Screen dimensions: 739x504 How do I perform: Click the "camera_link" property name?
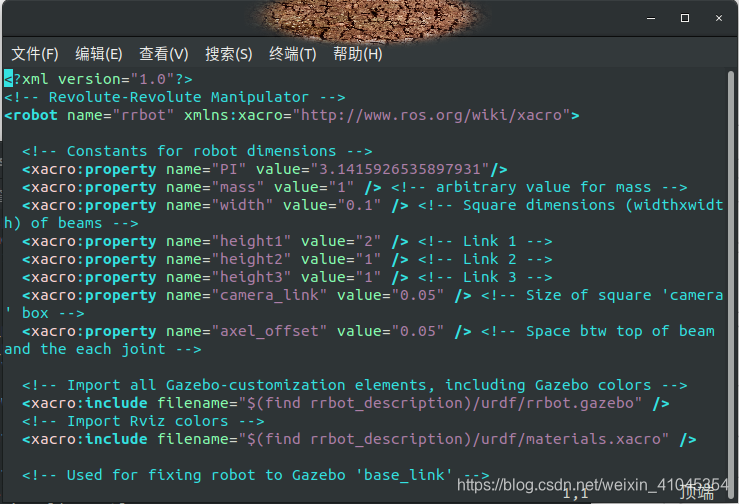pyautogui.click(x=269, y=295)
